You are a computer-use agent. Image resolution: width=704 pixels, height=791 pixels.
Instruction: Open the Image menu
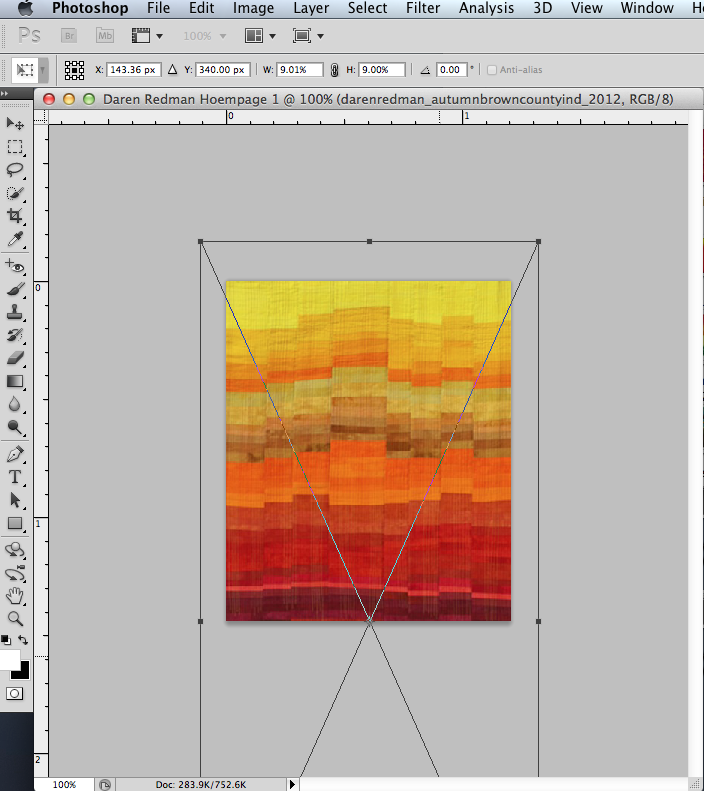tap(253, 8)
